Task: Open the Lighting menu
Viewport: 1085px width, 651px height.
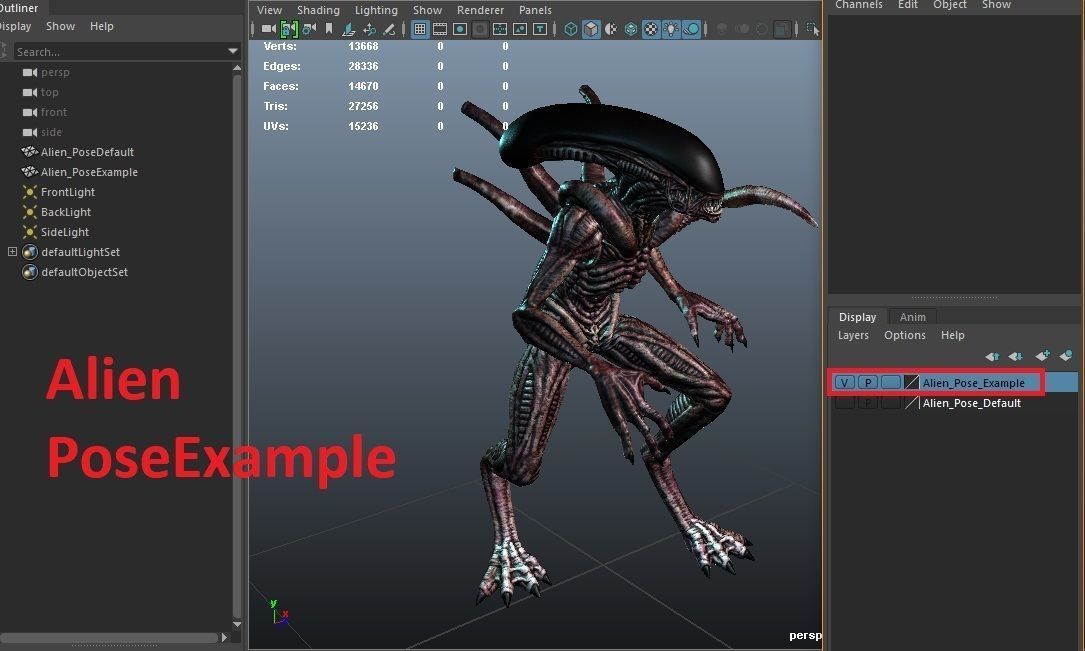Action: (x=376, y=10)
